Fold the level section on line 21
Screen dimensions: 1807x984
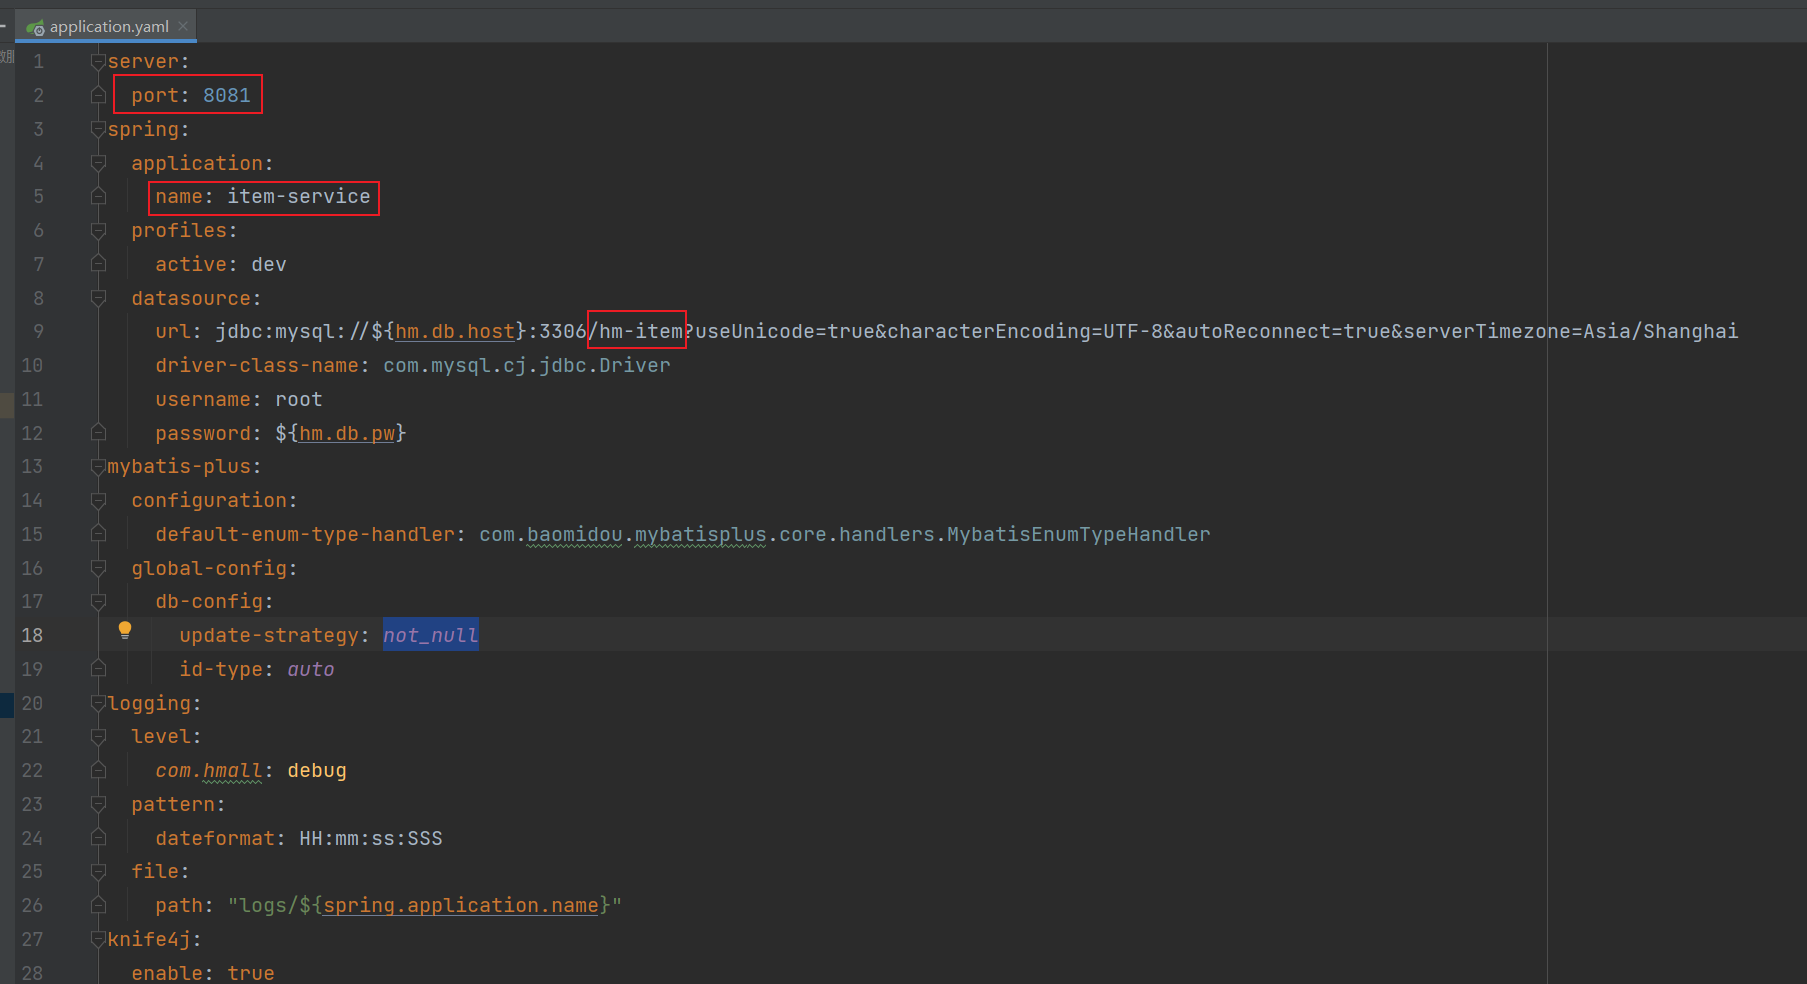click(98, 737)
